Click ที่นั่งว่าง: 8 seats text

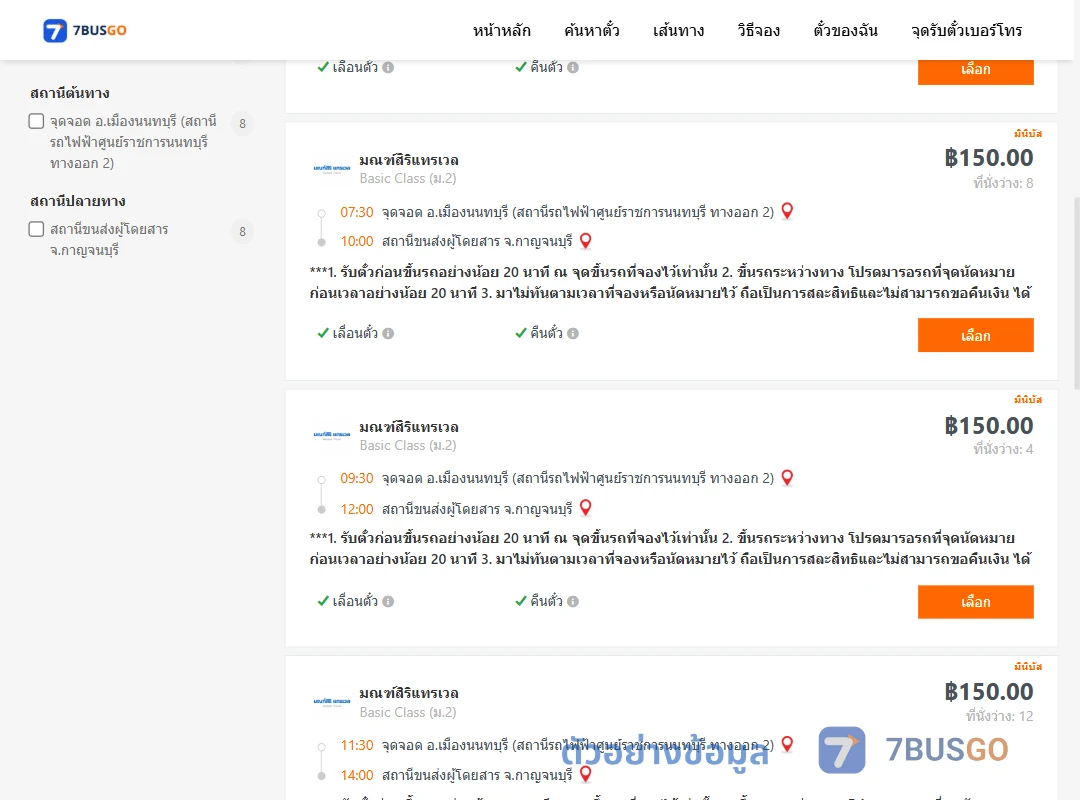[1003, 183]
